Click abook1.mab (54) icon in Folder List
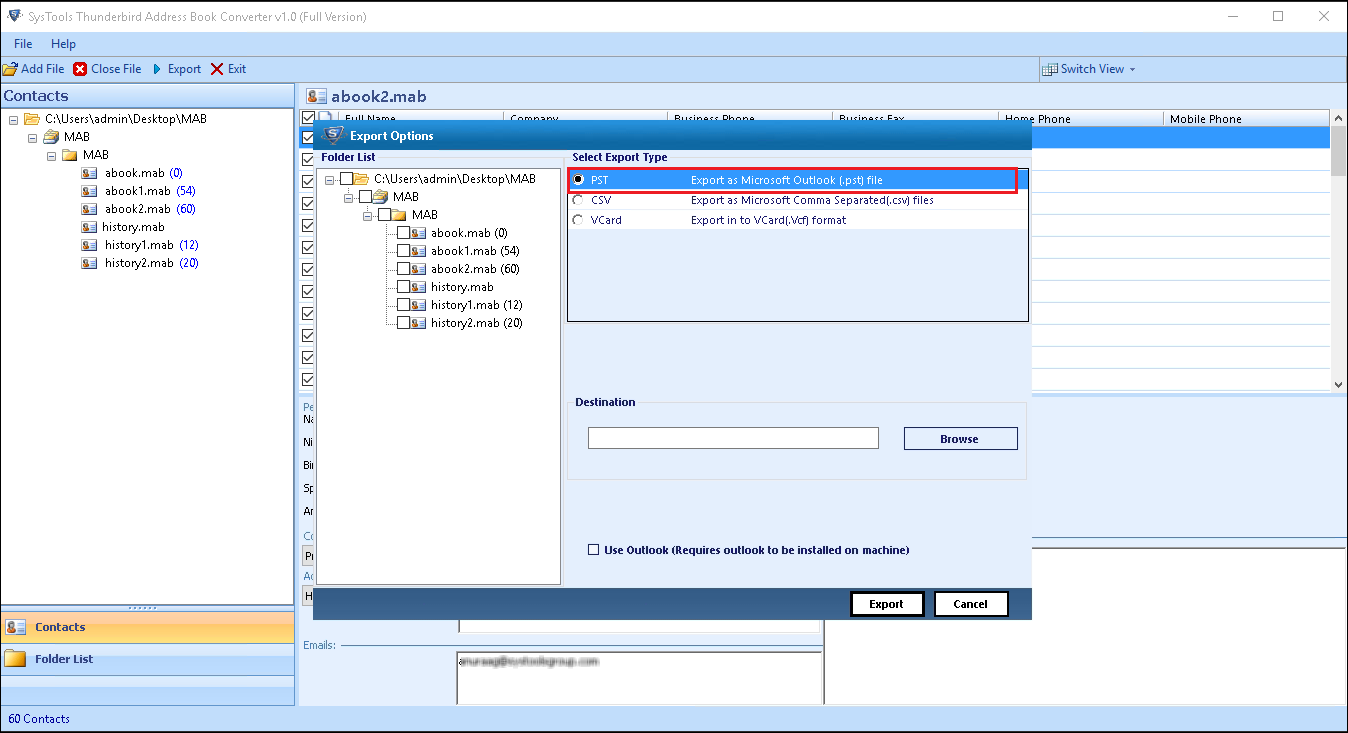 click(419, 251)
